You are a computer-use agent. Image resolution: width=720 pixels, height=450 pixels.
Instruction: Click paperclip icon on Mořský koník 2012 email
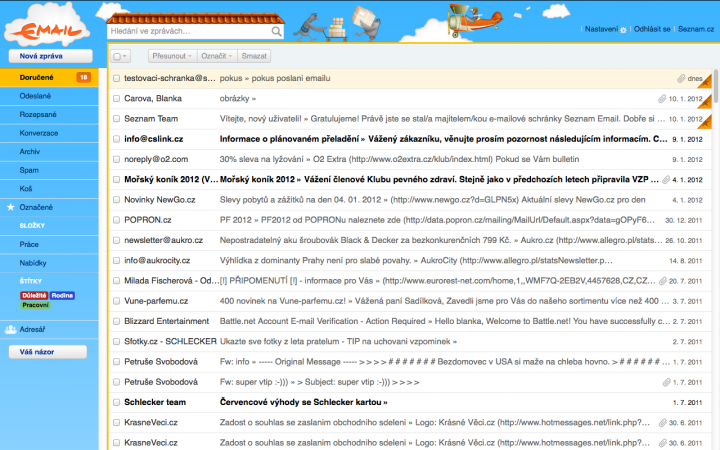coord(666,180)
